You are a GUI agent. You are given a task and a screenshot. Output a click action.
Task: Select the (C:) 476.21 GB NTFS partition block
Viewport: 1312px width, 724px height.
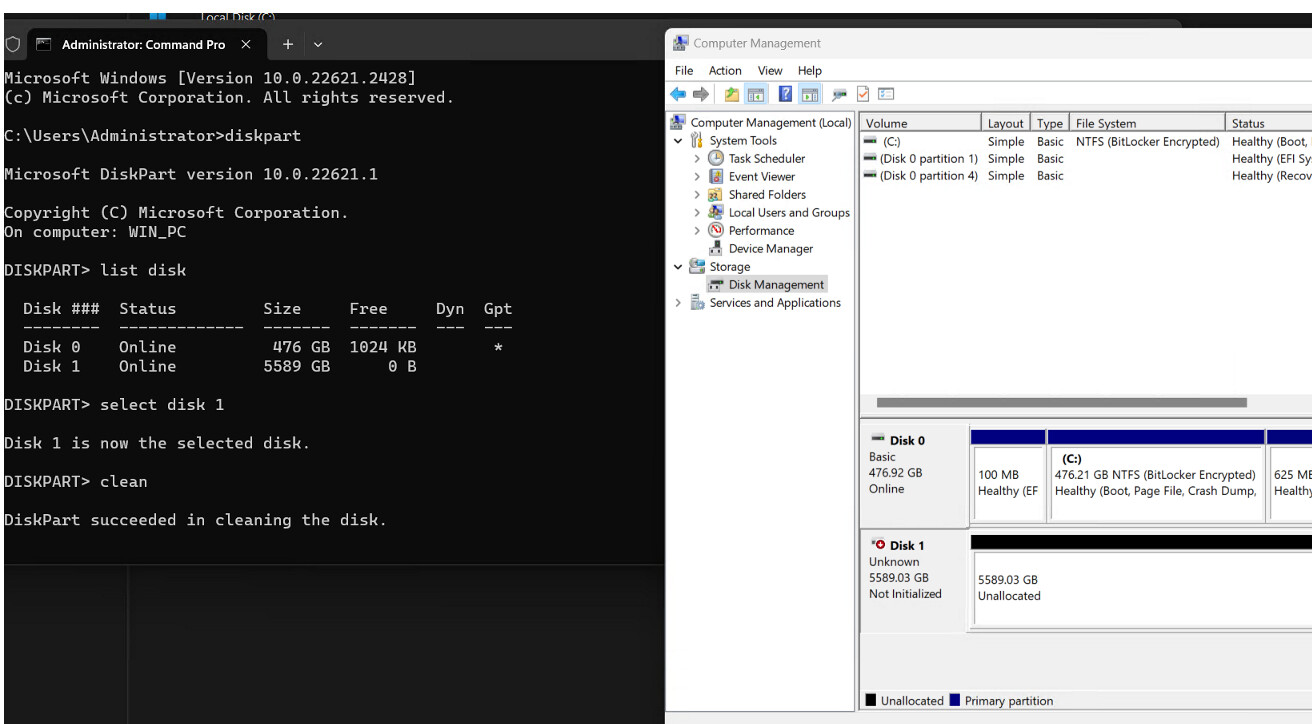click(x=1156, y=484)
